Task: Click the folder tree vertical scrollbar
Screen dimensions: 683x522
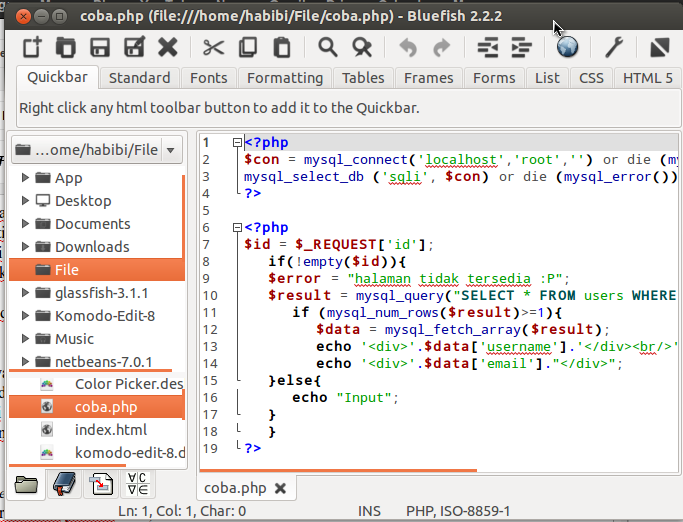Action: click(x=184, y=217)
